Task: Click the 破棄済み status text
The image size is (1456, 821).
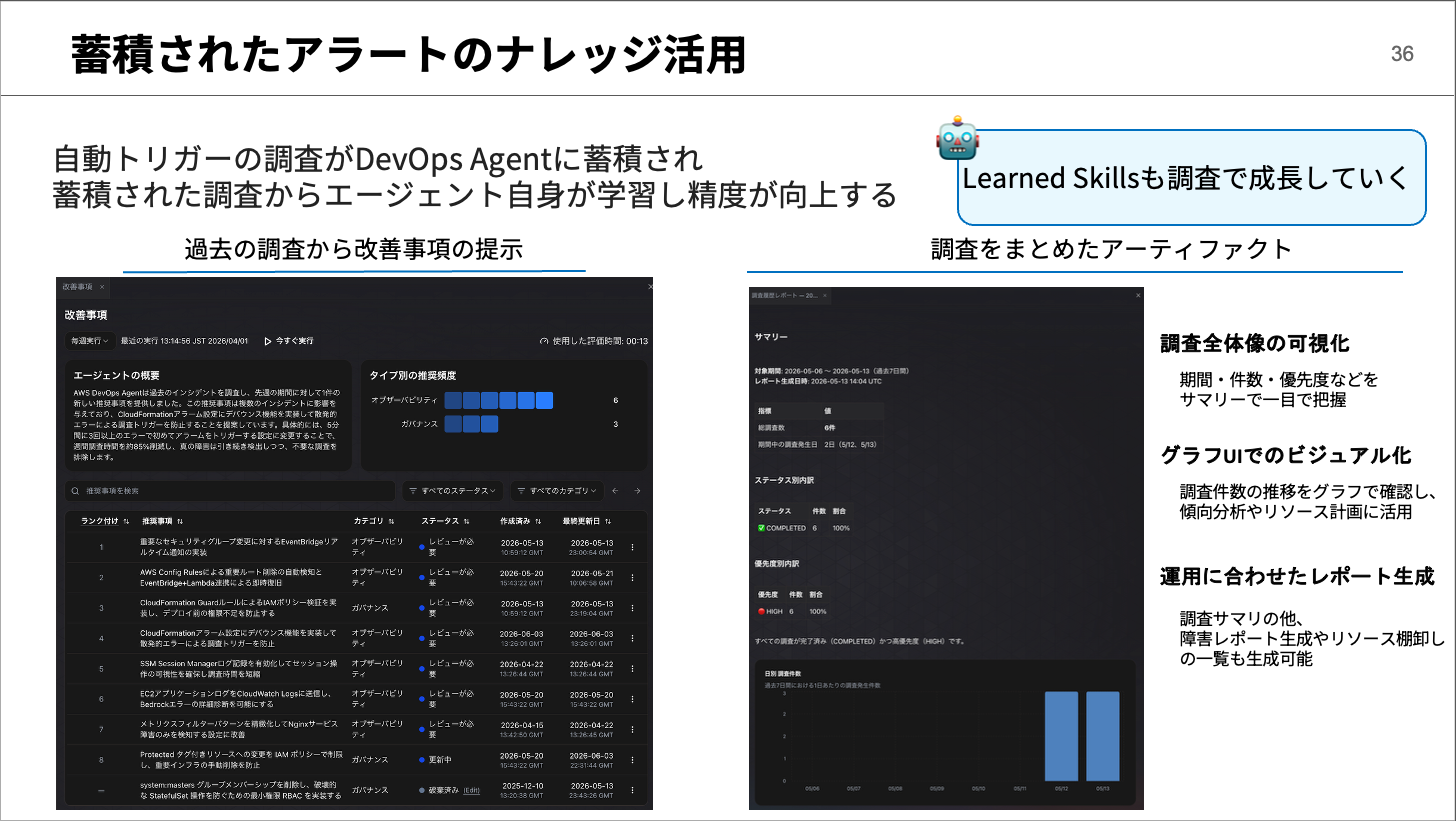Action: (x=444, y=790)
